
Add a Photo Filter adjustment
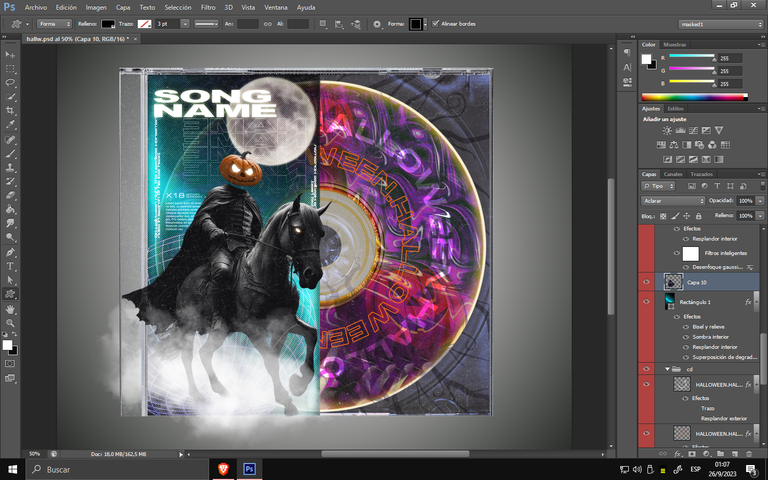[699, 145]
